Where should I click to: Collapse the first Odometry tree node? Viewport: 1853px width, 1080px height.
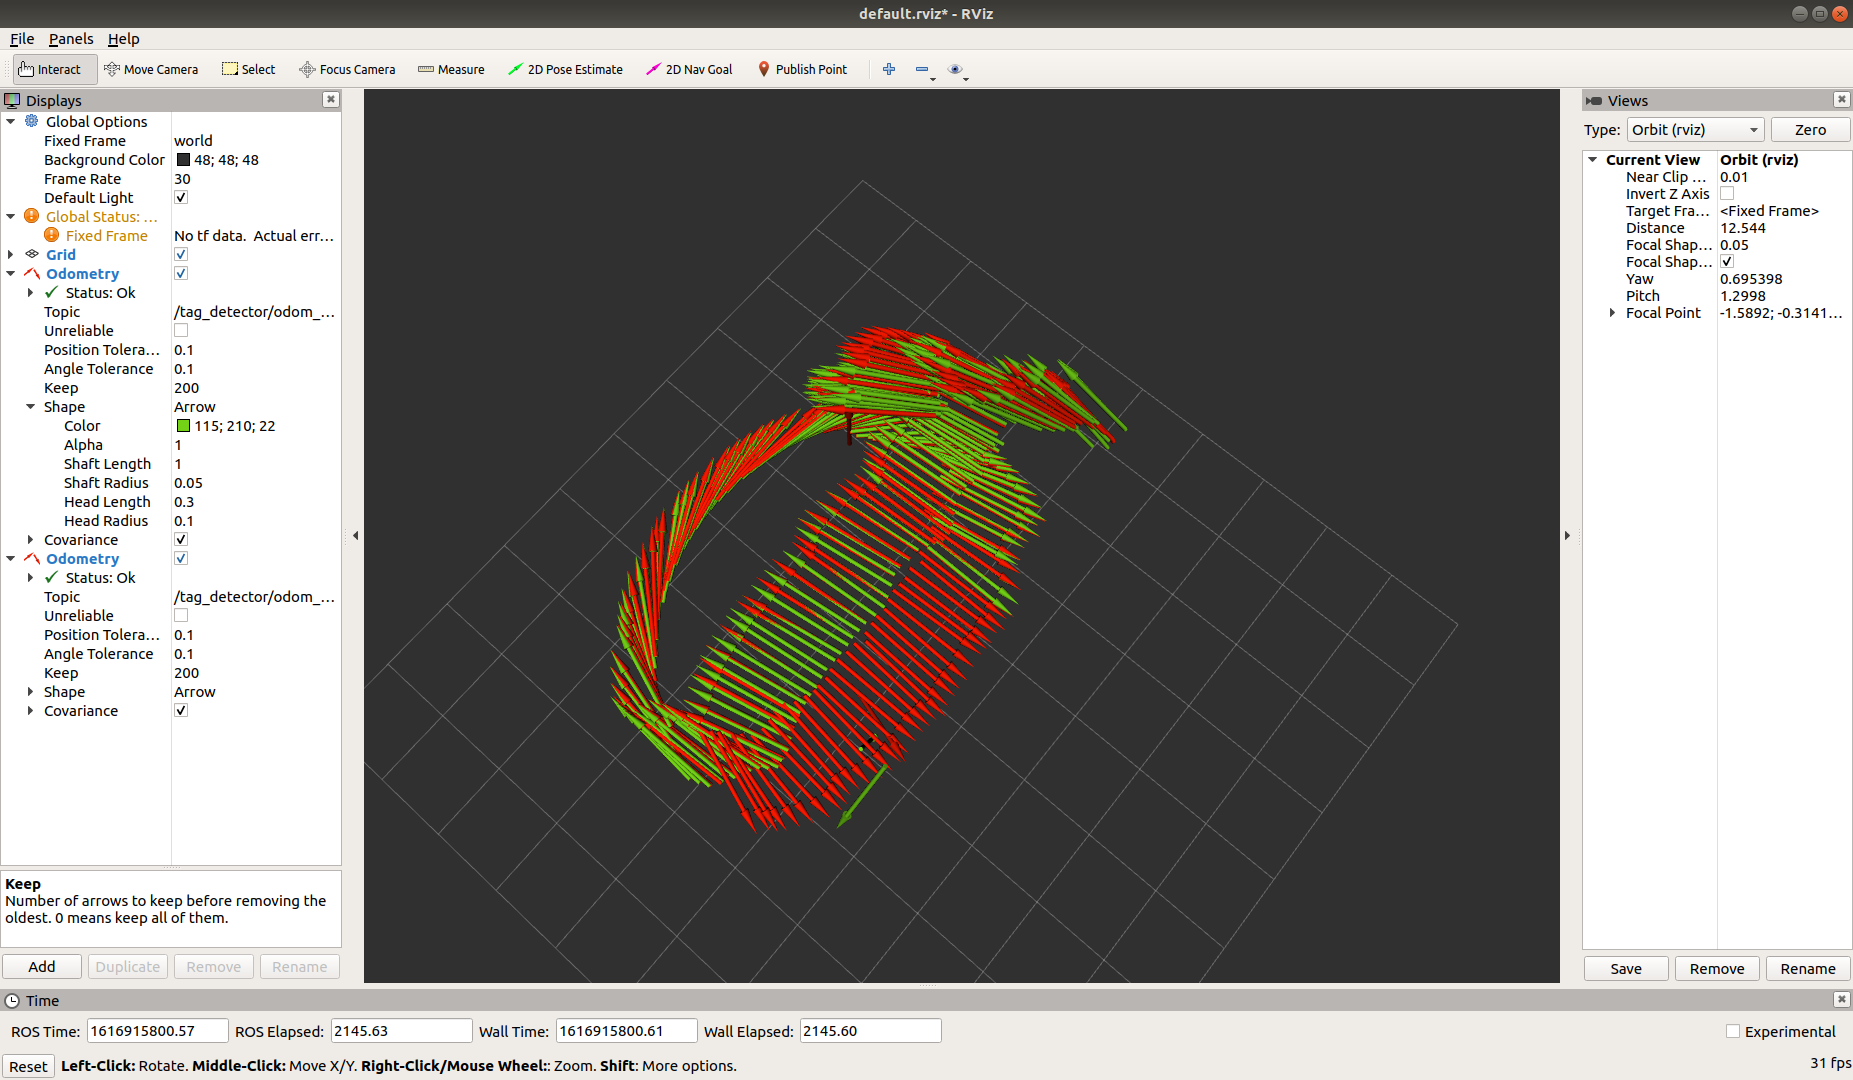click(x=11, y=273)
